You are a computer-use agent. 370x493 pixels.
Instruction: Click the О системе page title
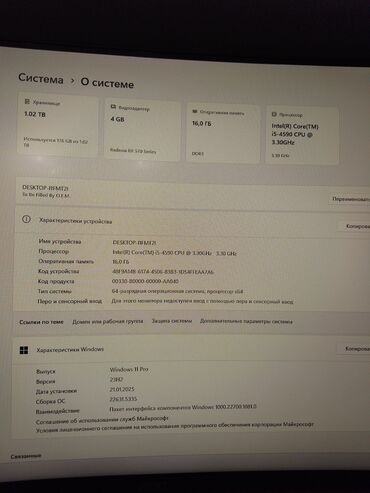[x=107, y=83]
